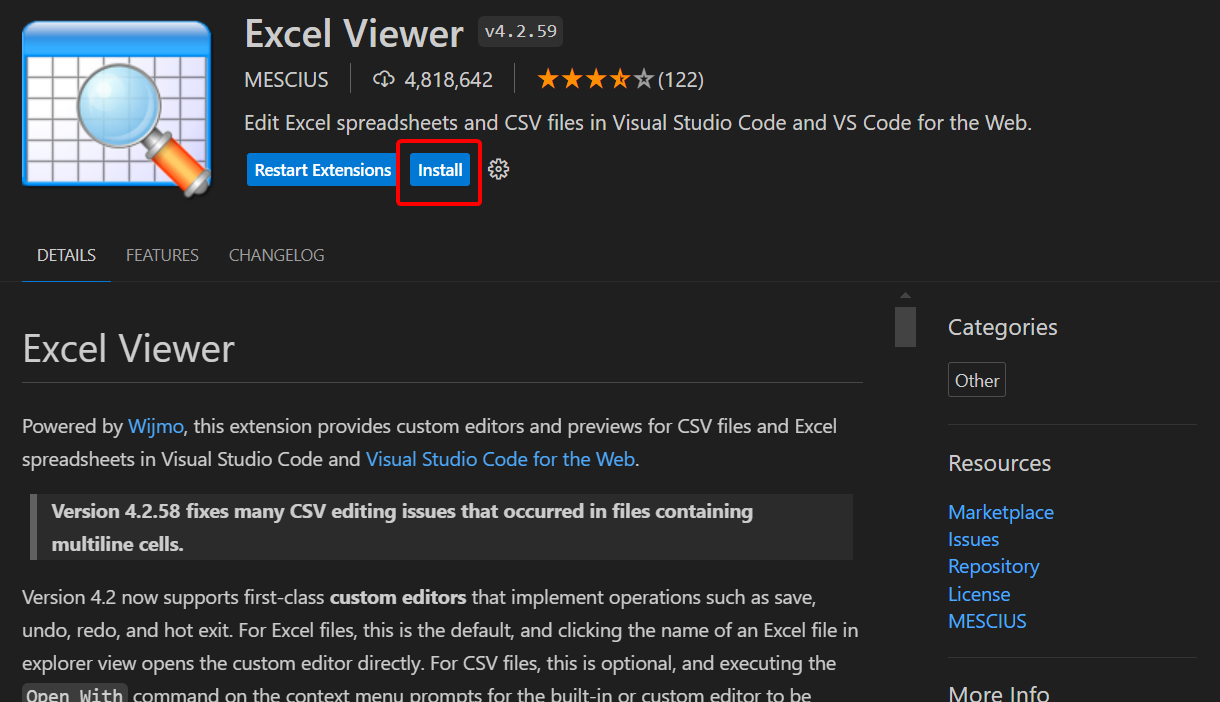Click the Install button
This screenshot has width=1220, height=702.
pos(439,170)
